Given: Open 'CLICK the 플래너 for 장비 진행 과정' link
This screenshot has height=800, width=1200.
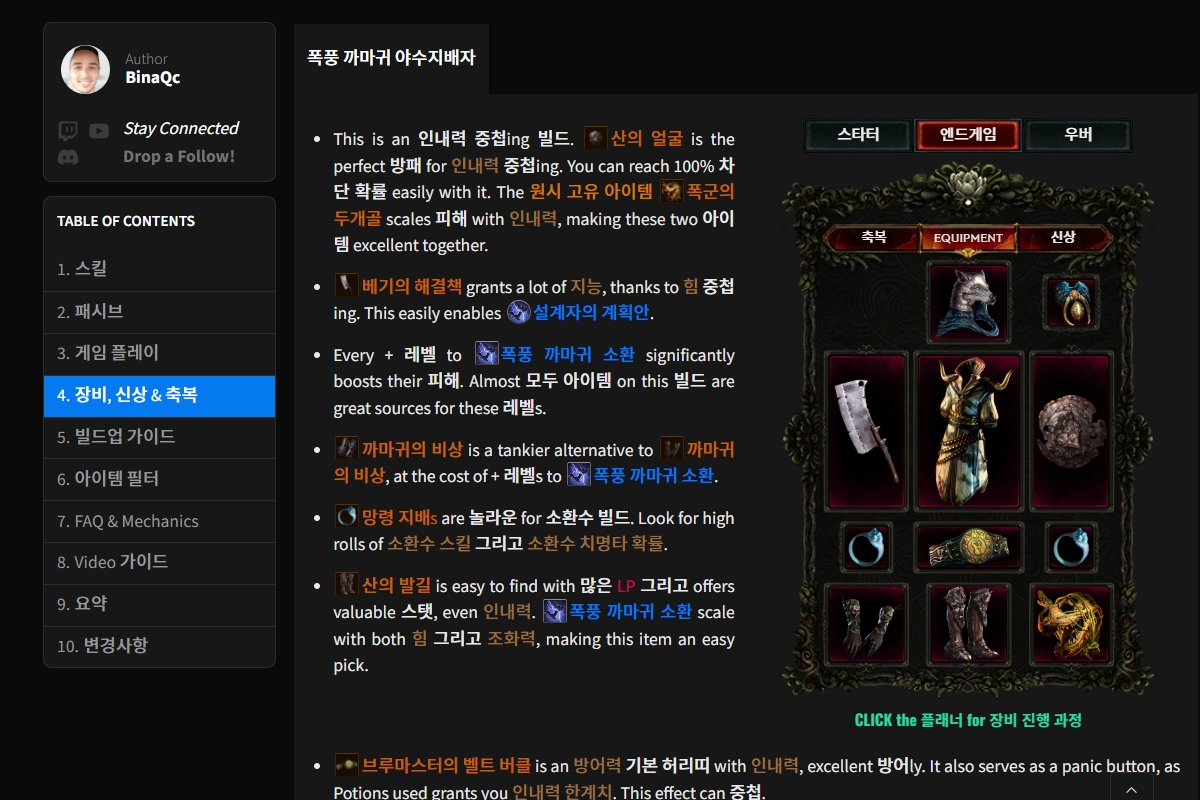Looking at the screenshot, I should 968,720.
